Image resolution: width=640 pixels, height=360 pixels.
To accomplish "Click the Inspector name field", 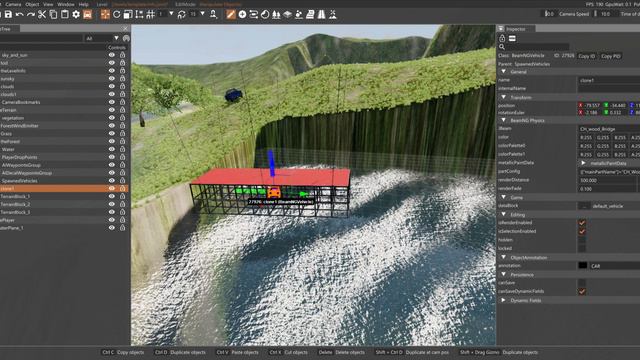I will 608,80.
